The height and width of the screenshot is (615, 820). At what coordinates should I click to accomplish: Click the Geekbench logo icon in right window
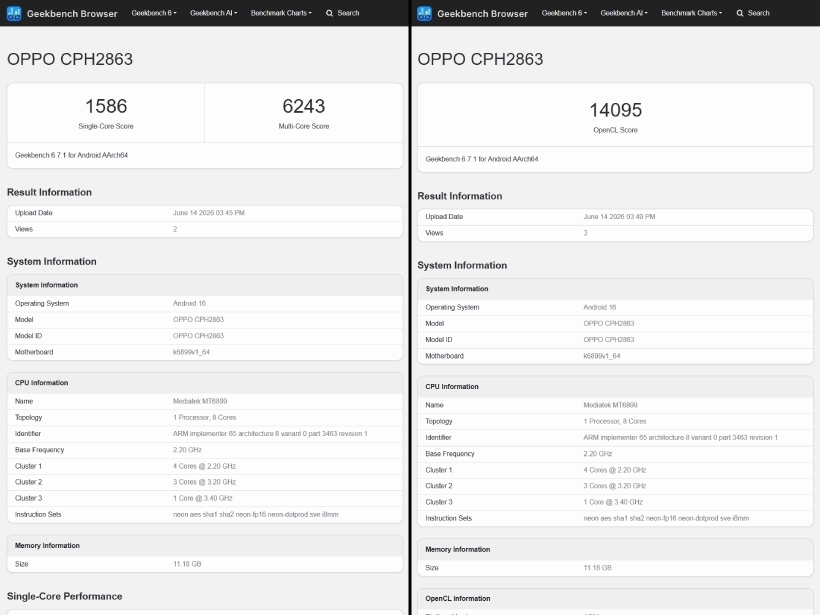pyautogui.click(x=425, y=13)
